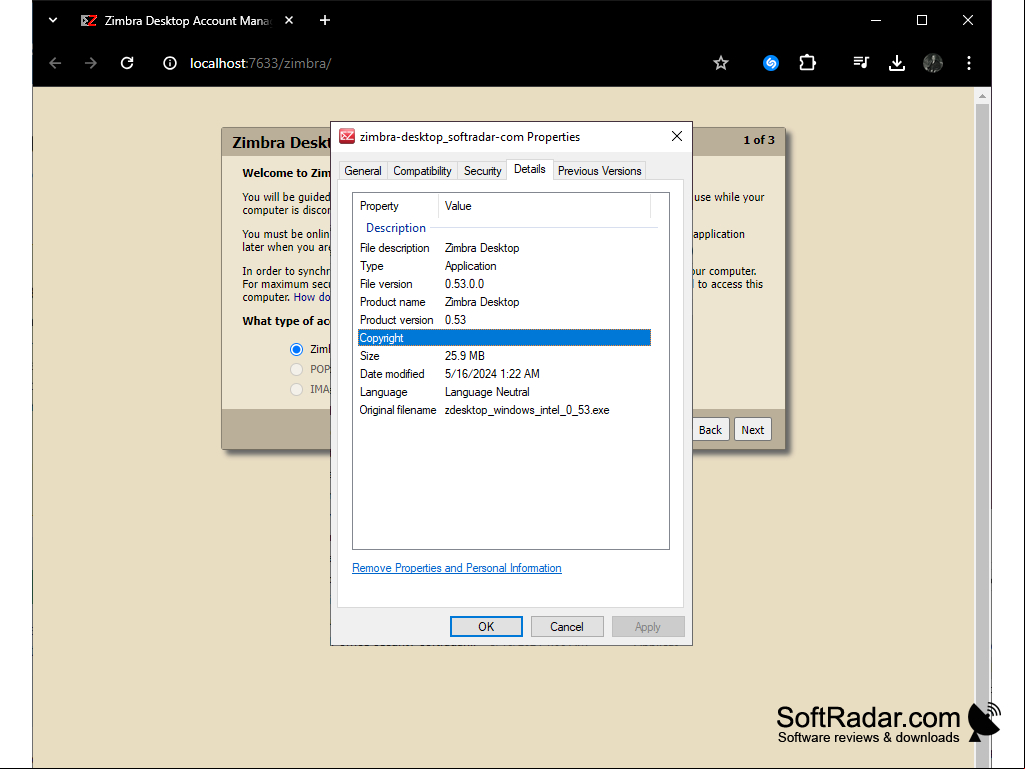1025x769 pixels.
Task: Click the page scrollbar up arrow
Action: click(982, 95)
